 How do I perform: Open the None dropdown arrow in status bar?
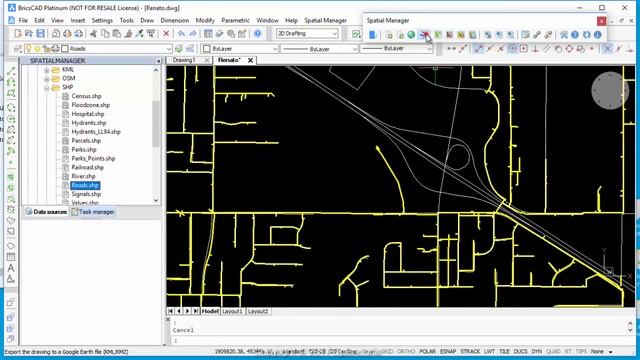point(611,352)
